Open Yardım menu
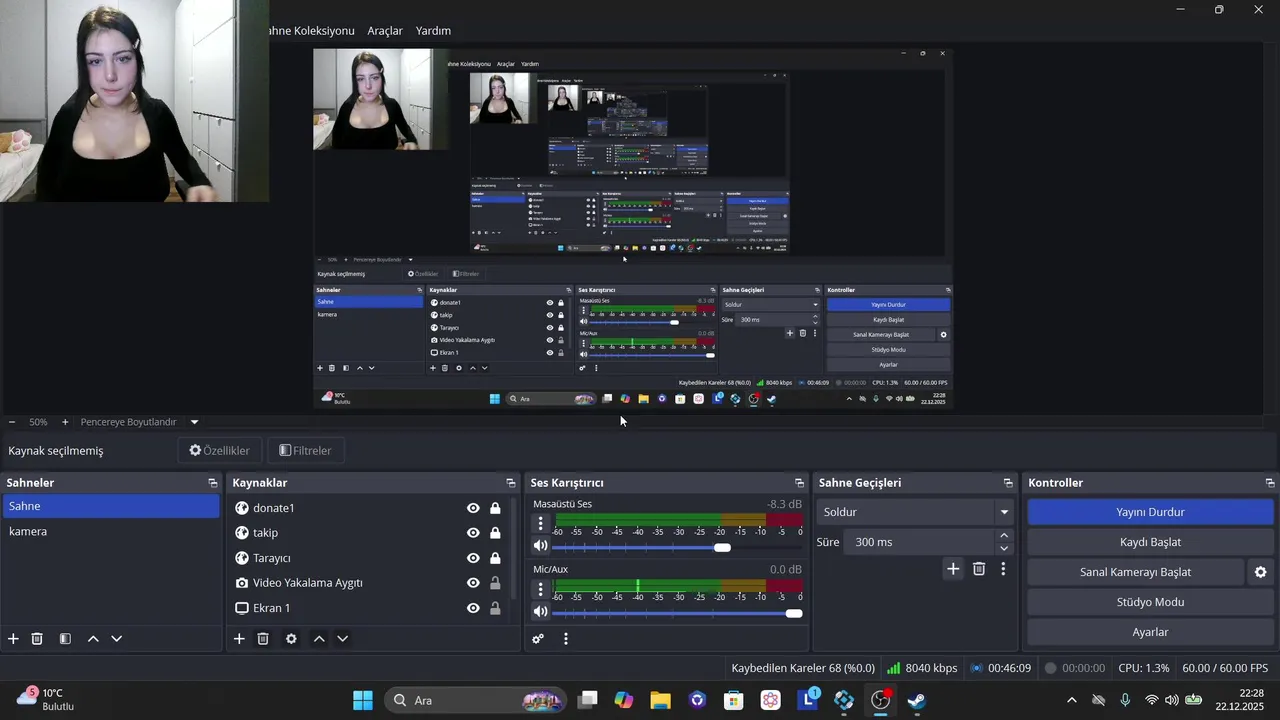The image size is (1280, 720). 433,31
